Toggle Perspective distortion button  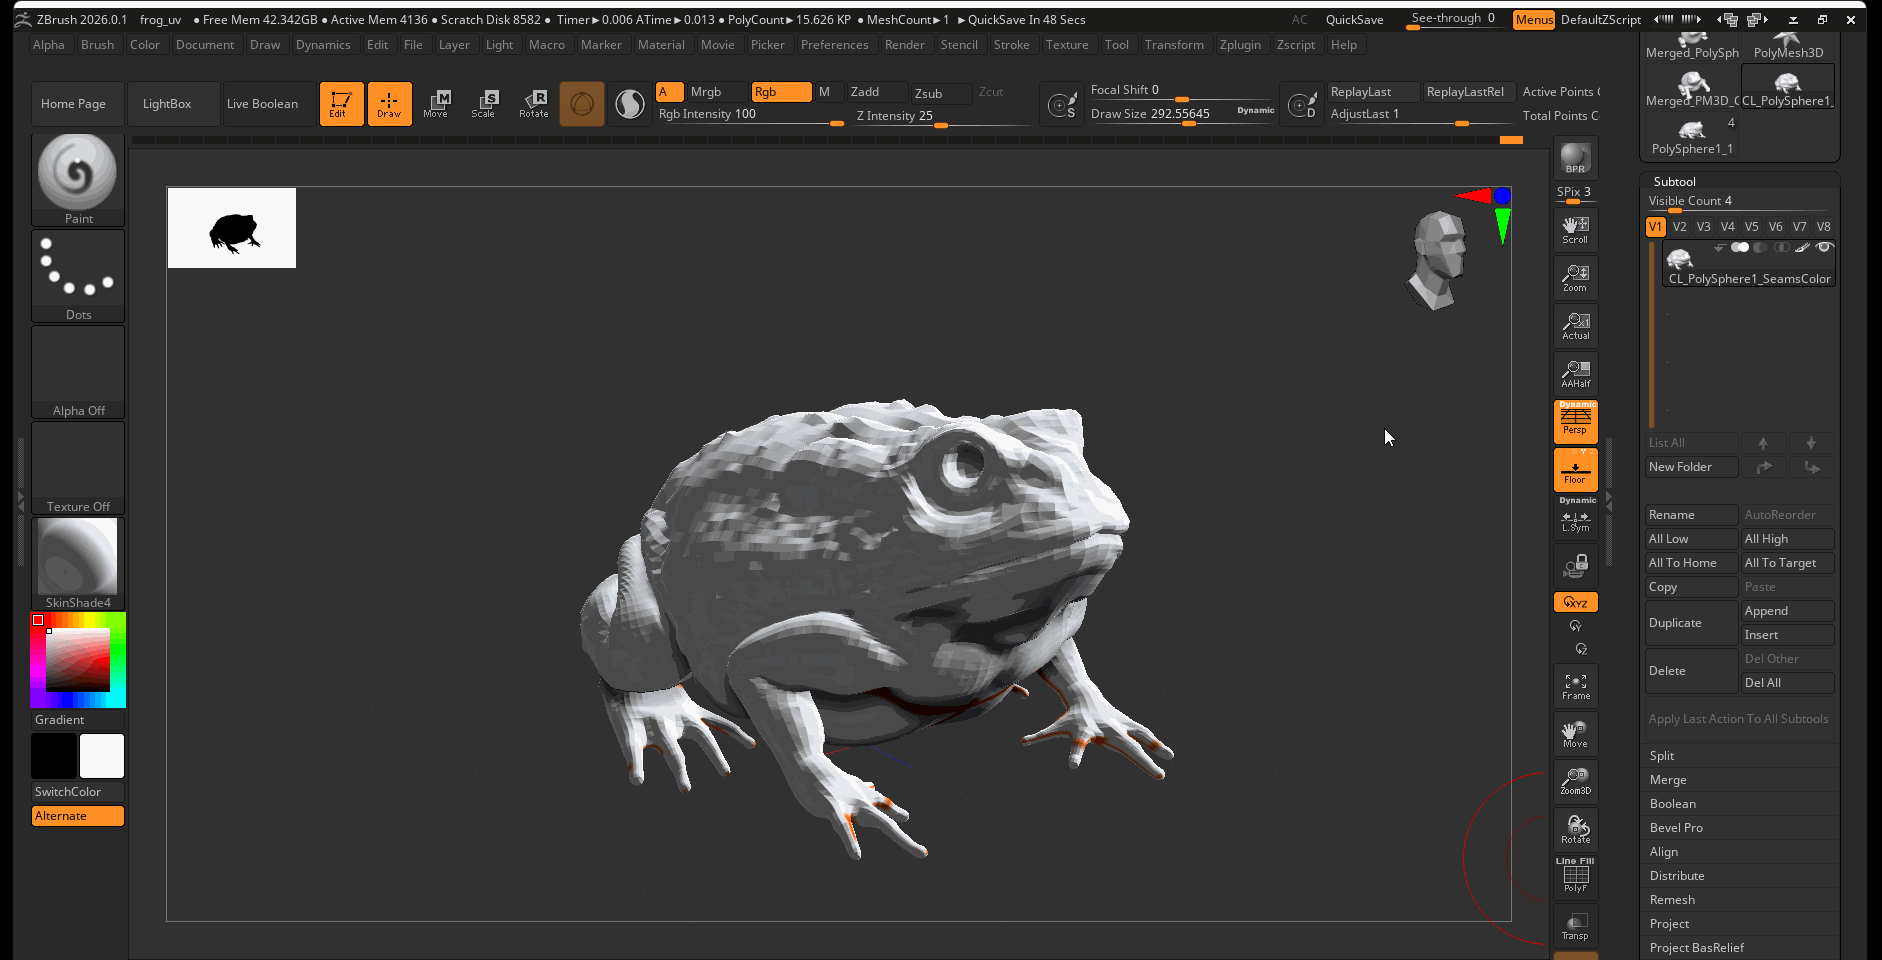pos(1575,421)
